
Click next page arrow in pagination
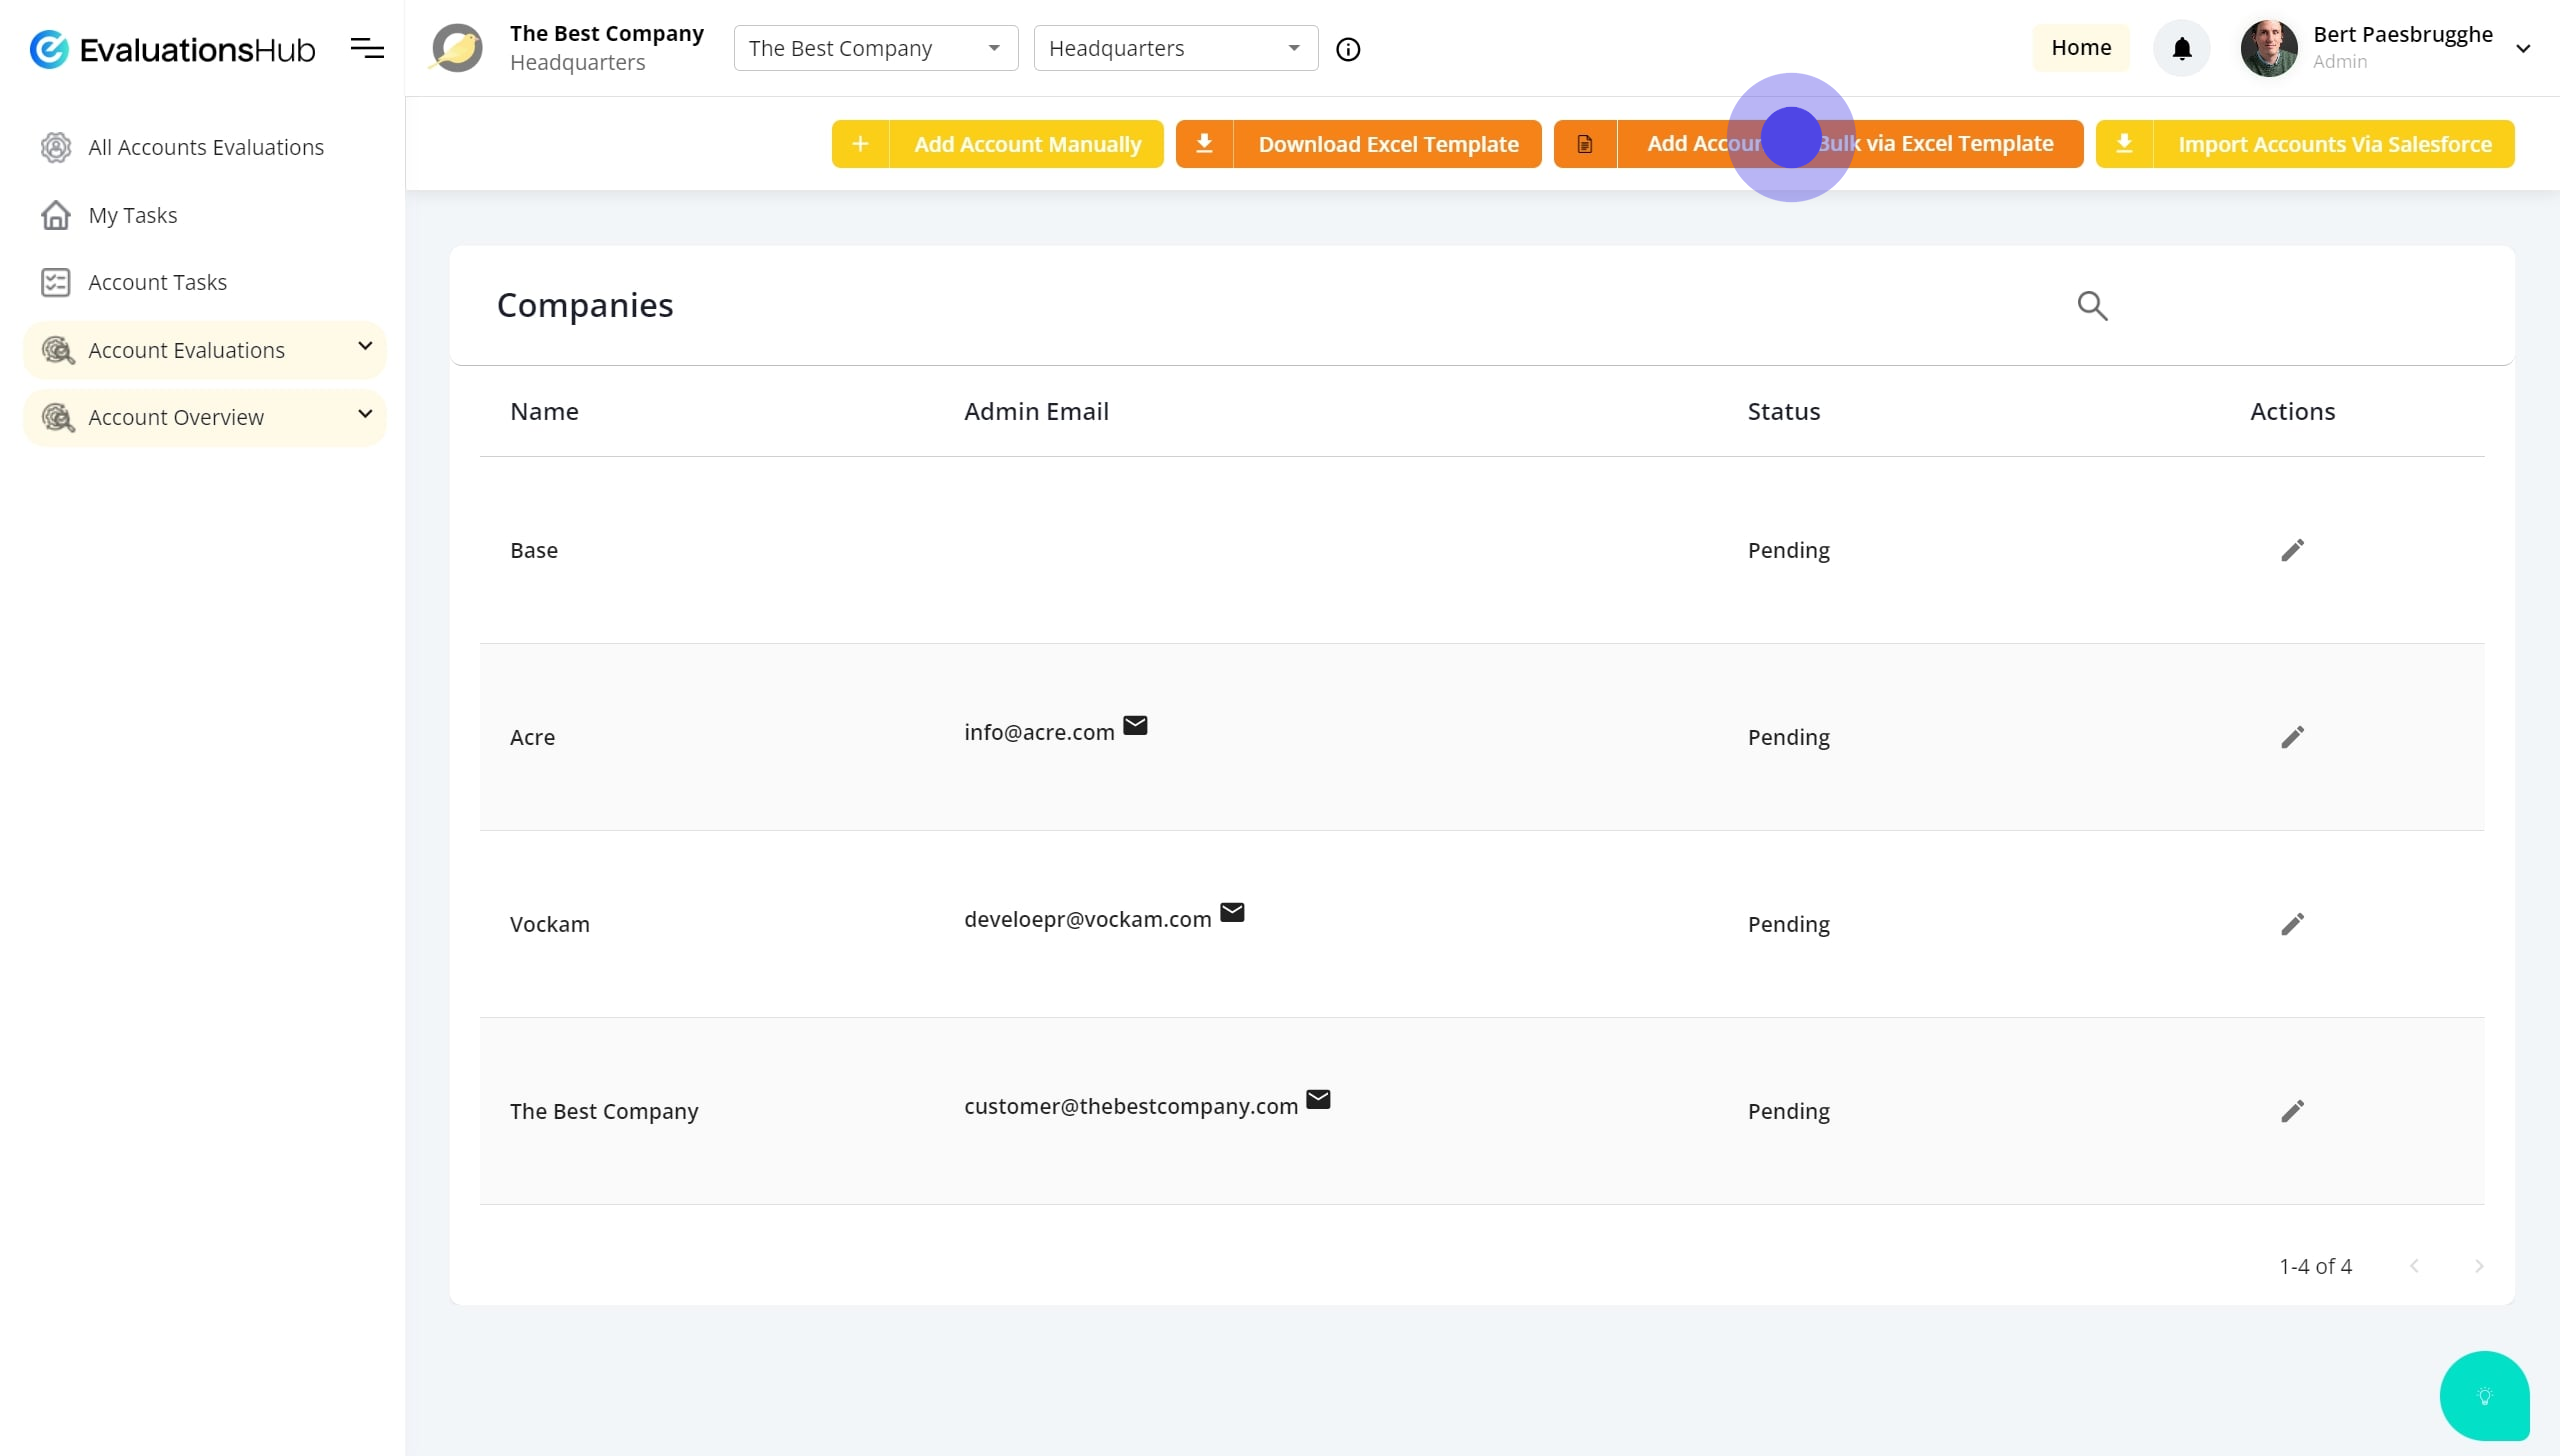(x=2478, y=1266)
